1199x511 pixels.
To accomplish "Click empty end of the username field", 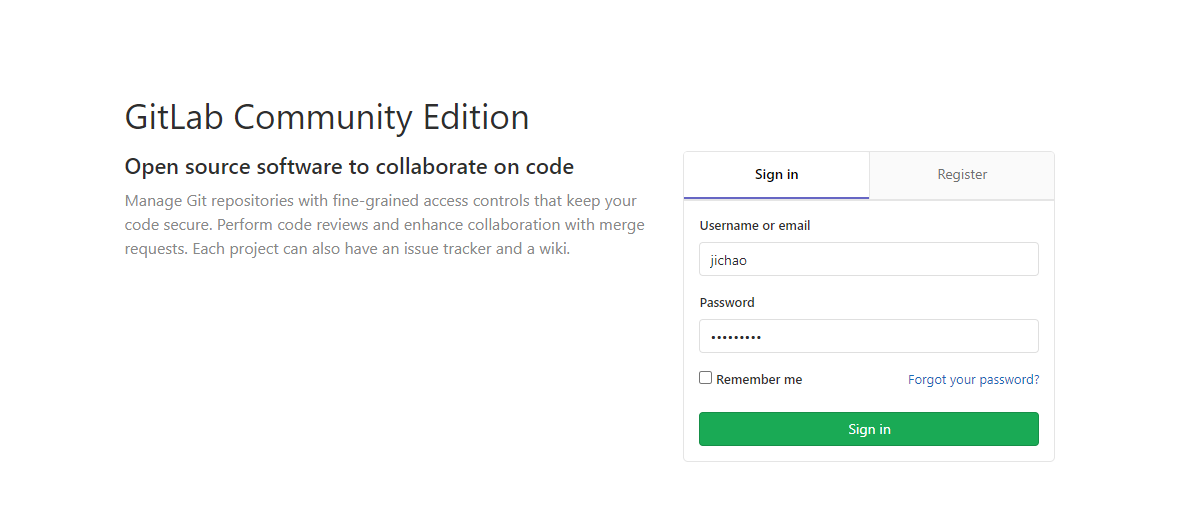I will pos(918,259).
